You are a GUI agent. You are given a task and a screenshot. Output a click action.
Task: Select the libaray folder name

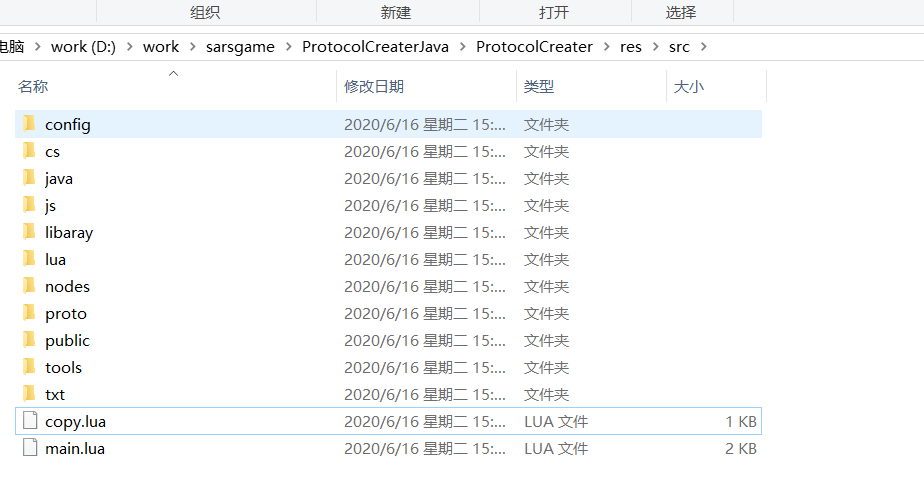click(69, 232)
